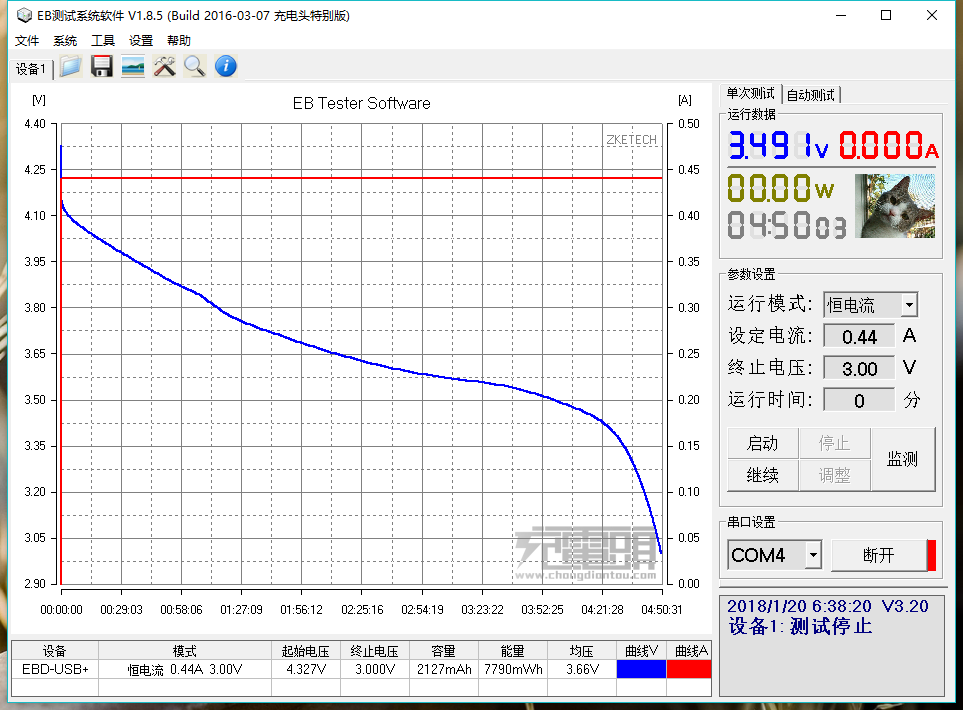
Task: Click the 断开 disconnect button
Action: coord(878,555)
